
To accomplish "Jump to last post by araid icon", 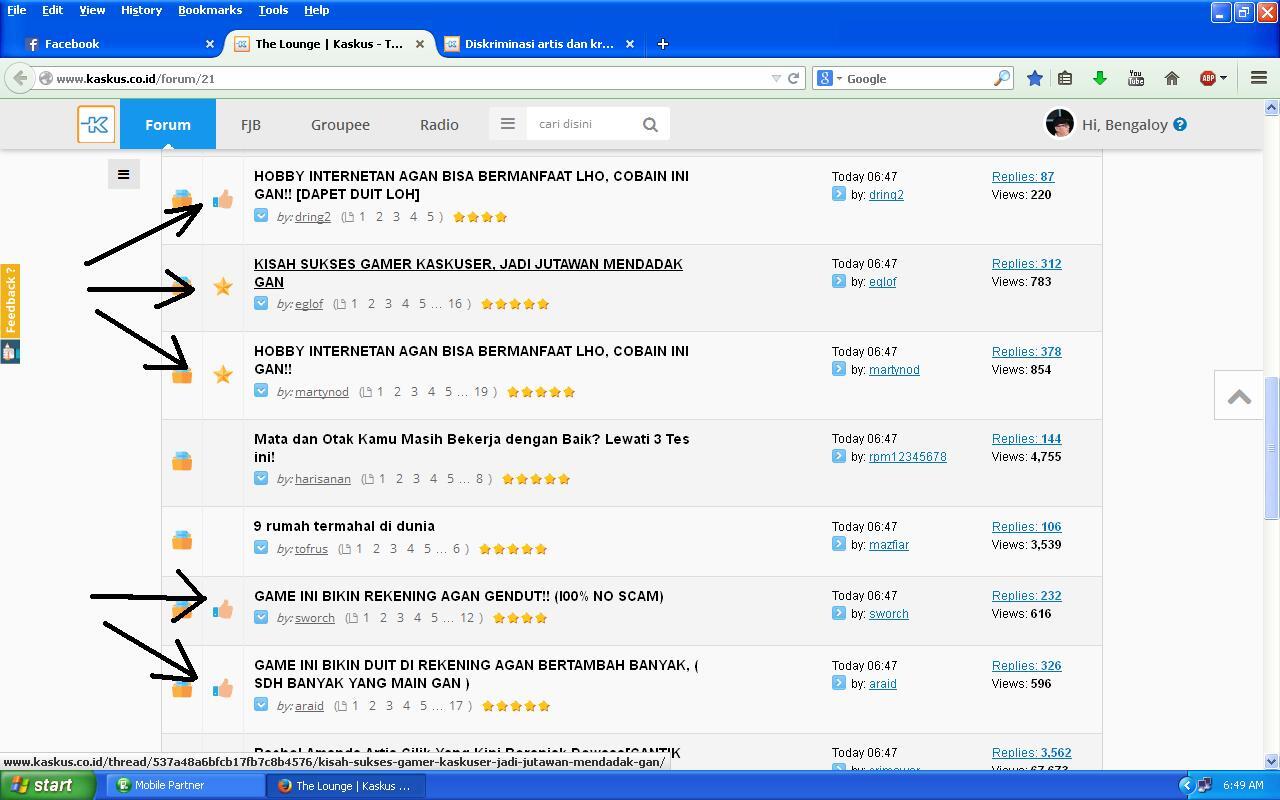I will (839, 683).
